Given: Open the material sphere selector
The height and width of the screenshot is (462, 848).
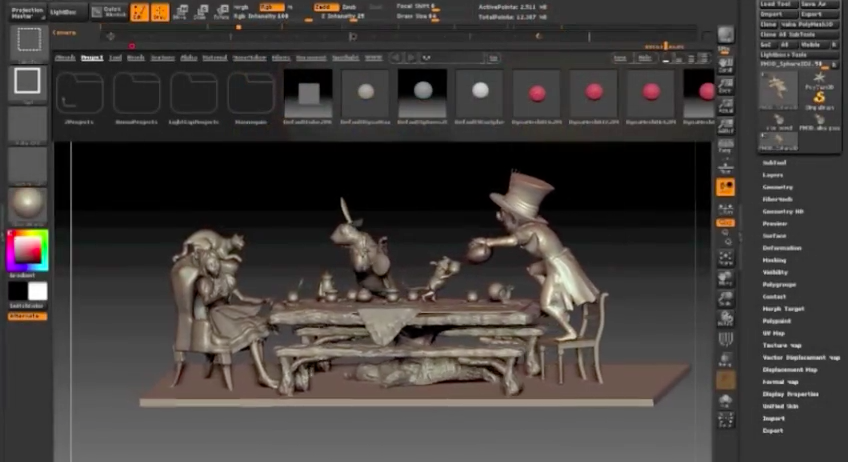Looking at the screenshot, I should point(28,205).
